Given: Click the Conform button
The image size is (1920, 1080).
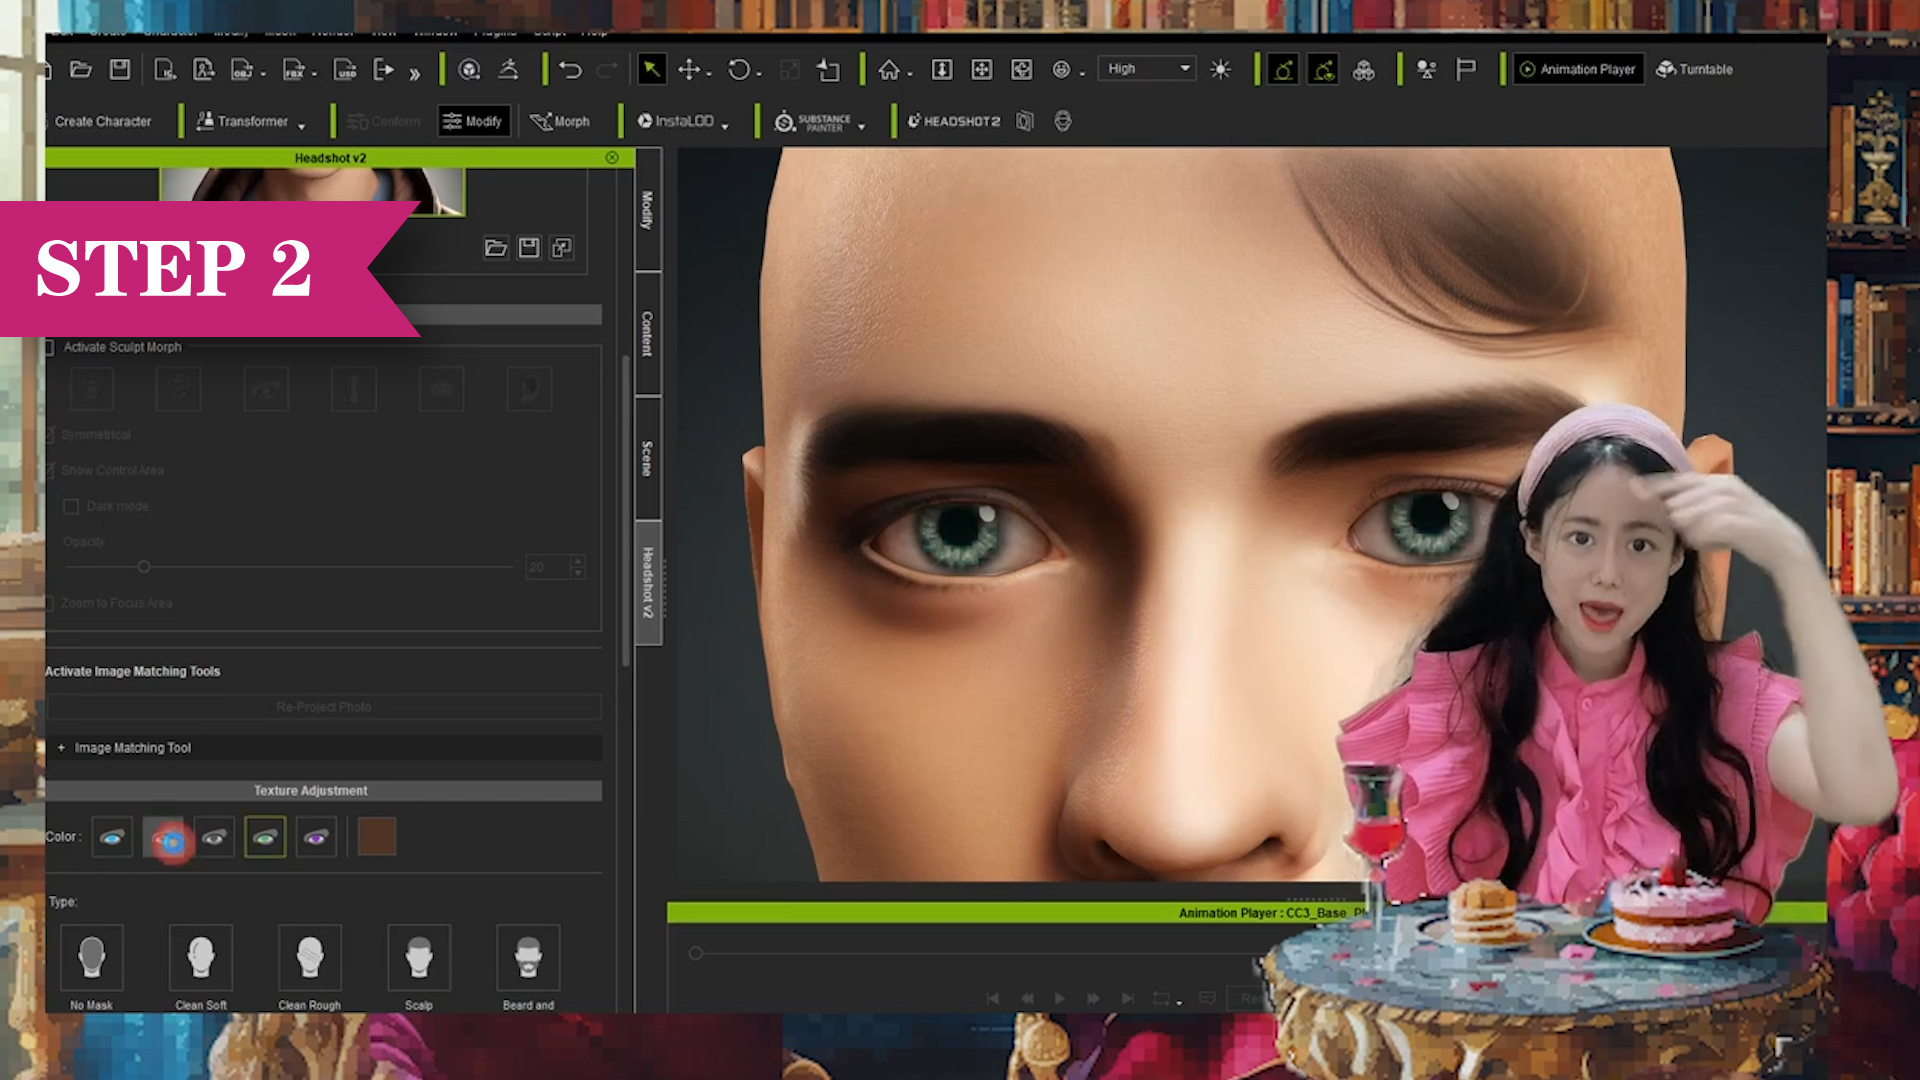Looking at the screenshot, I should pyautogui.click(x=384, y=121).
